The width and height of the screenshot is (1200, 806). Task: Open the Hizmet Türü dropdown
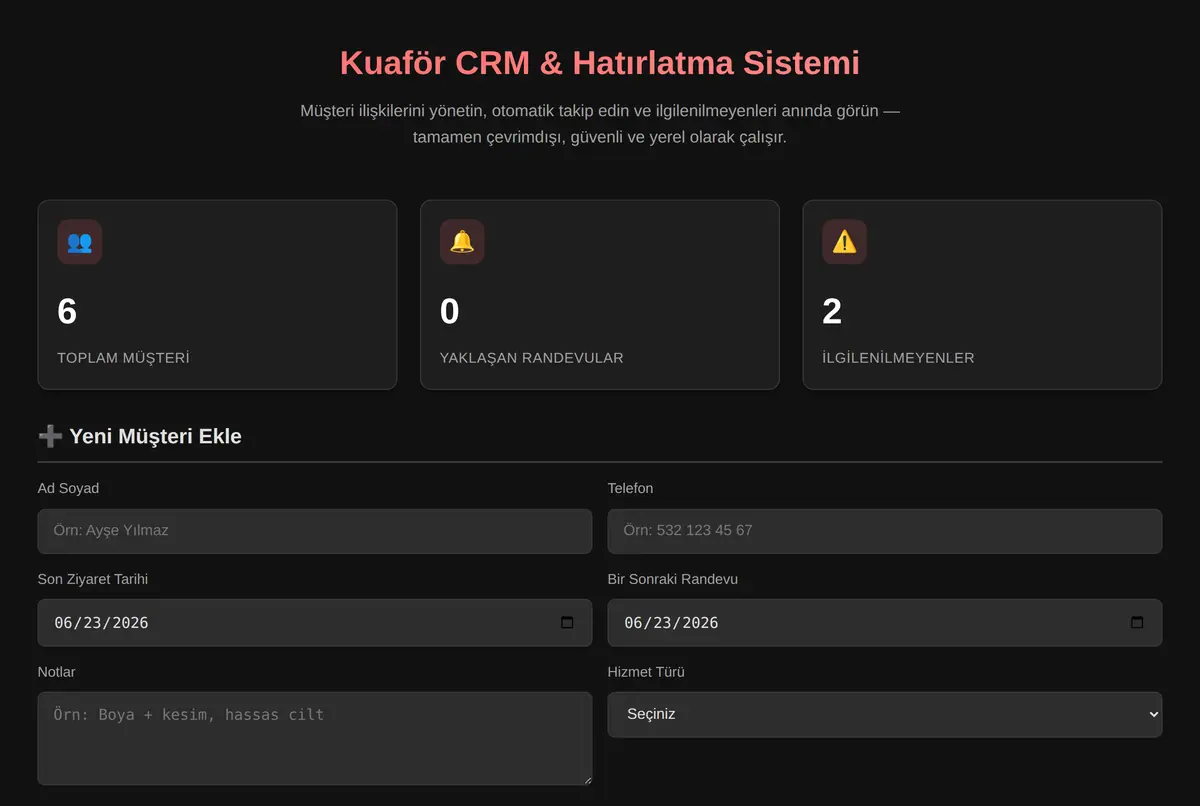[x=885, y=714]
